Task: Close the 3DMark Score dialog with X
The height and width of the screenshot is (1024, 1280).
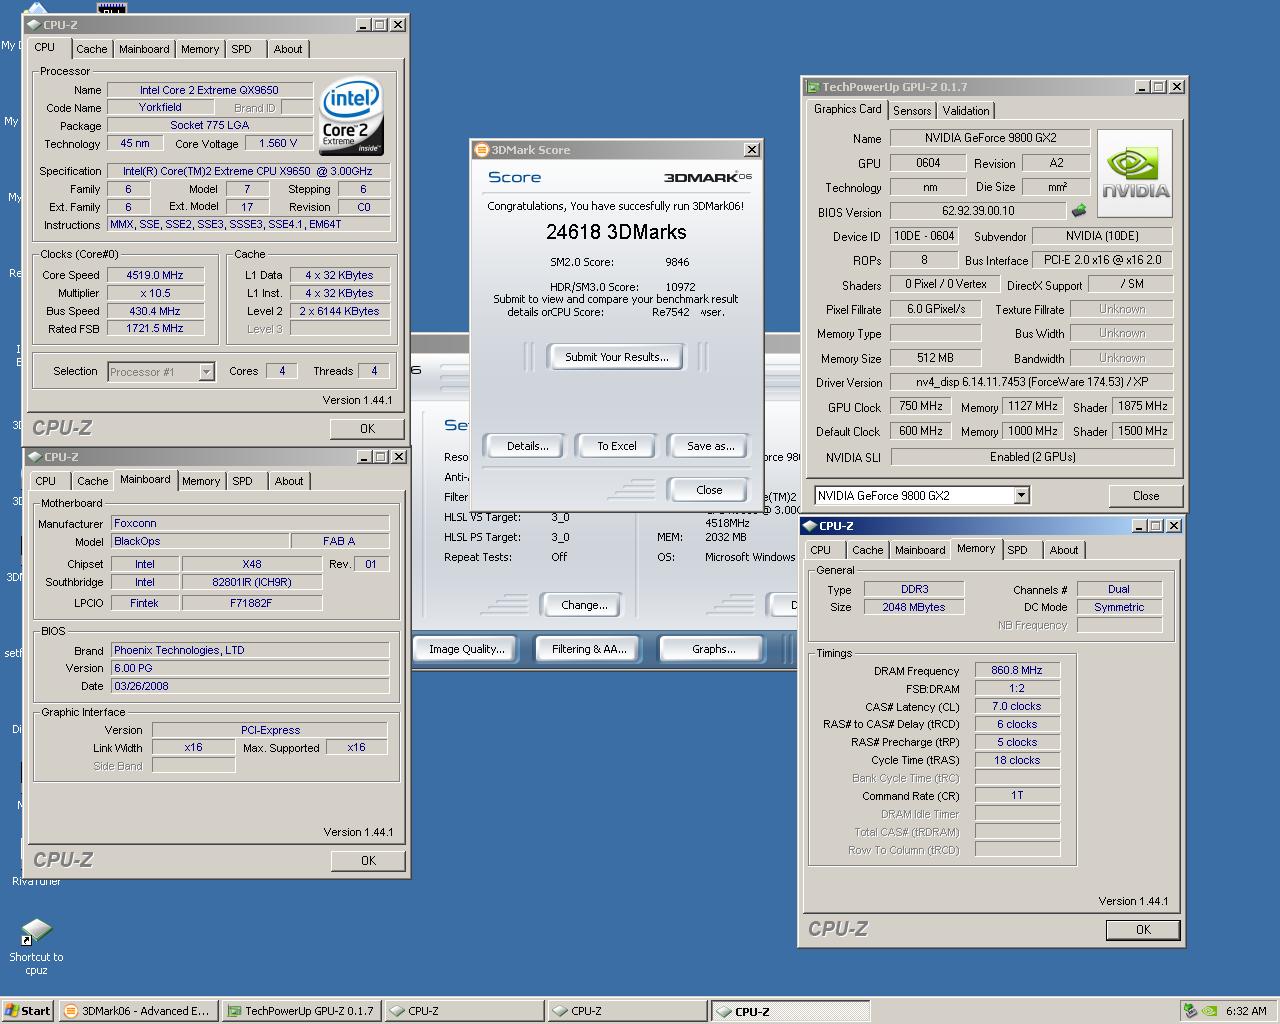Action: pyautogui.click(x=751, y=150)
